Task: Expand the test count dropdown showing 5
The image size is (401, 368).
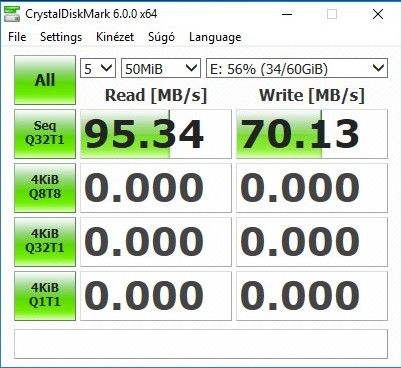Action: (x=98, y=68)
